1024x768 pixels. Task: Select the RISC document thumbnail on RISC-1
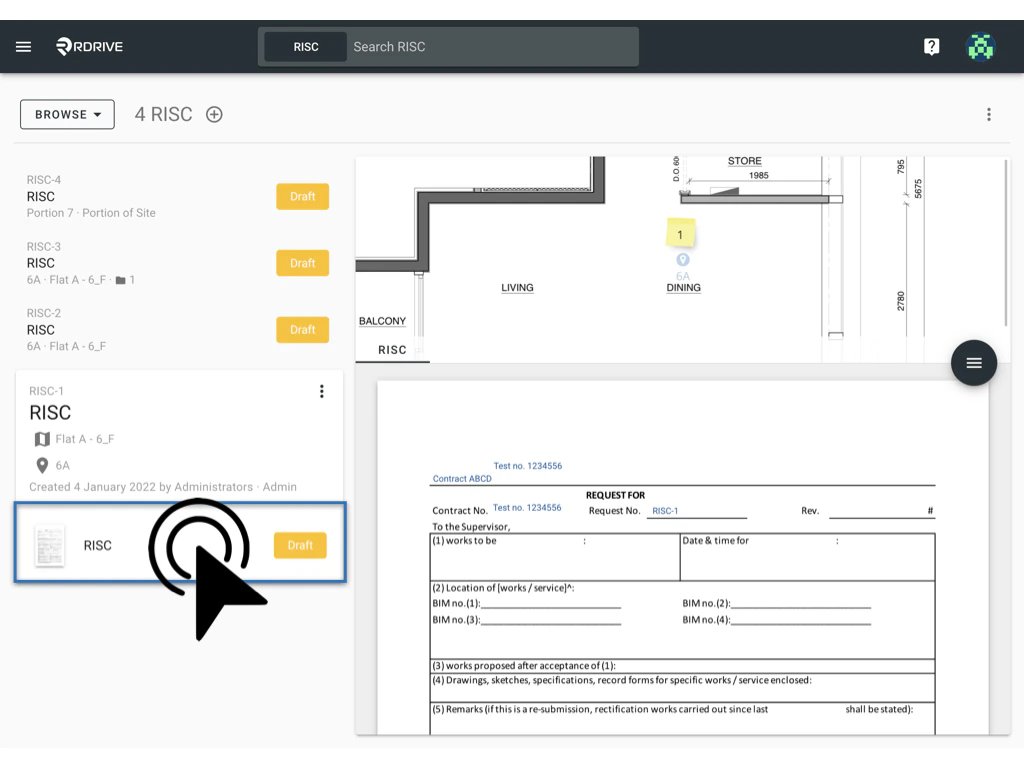(x=49, y=545)
